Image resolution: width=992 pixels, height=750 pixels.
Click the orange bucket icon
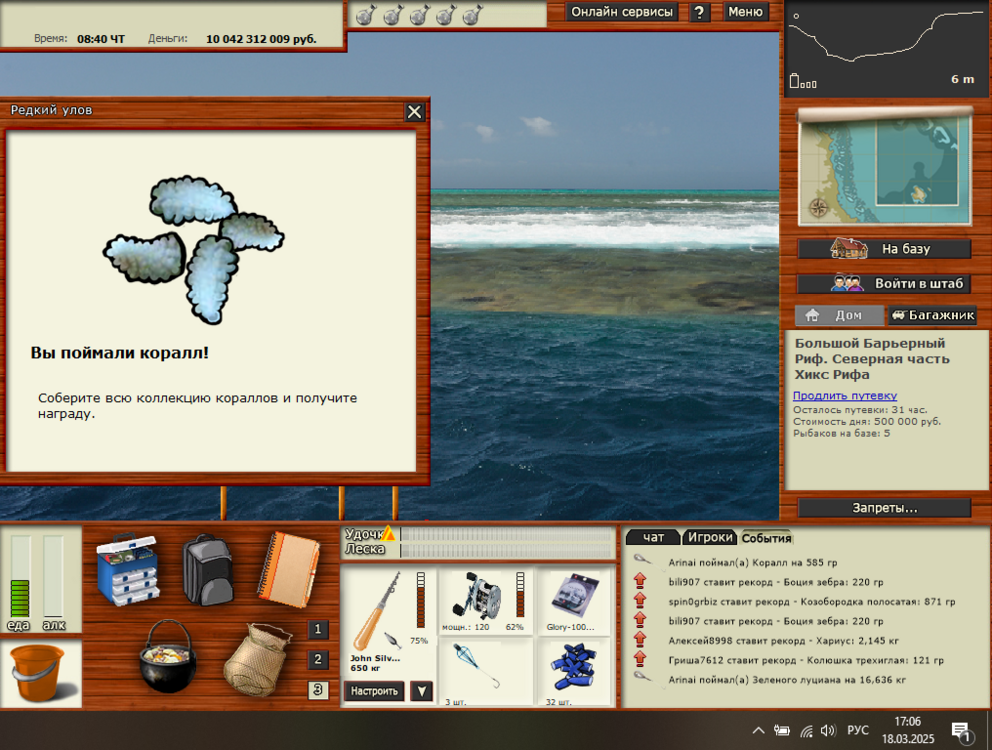[x=39, y=671]
